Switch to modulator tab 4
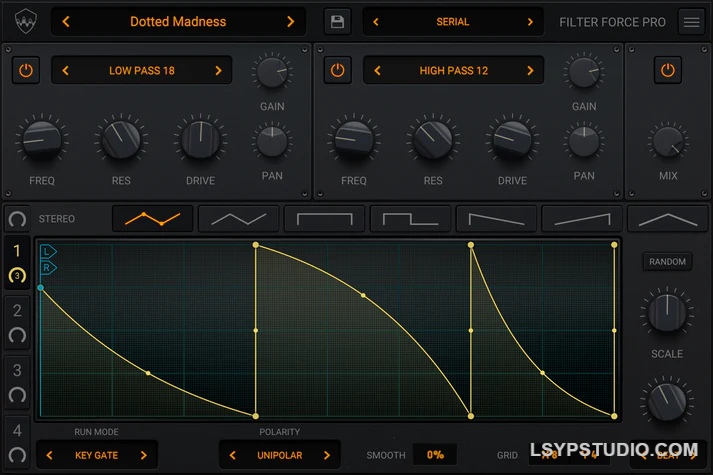Screen dimensions: 713x475 [17, 430]
